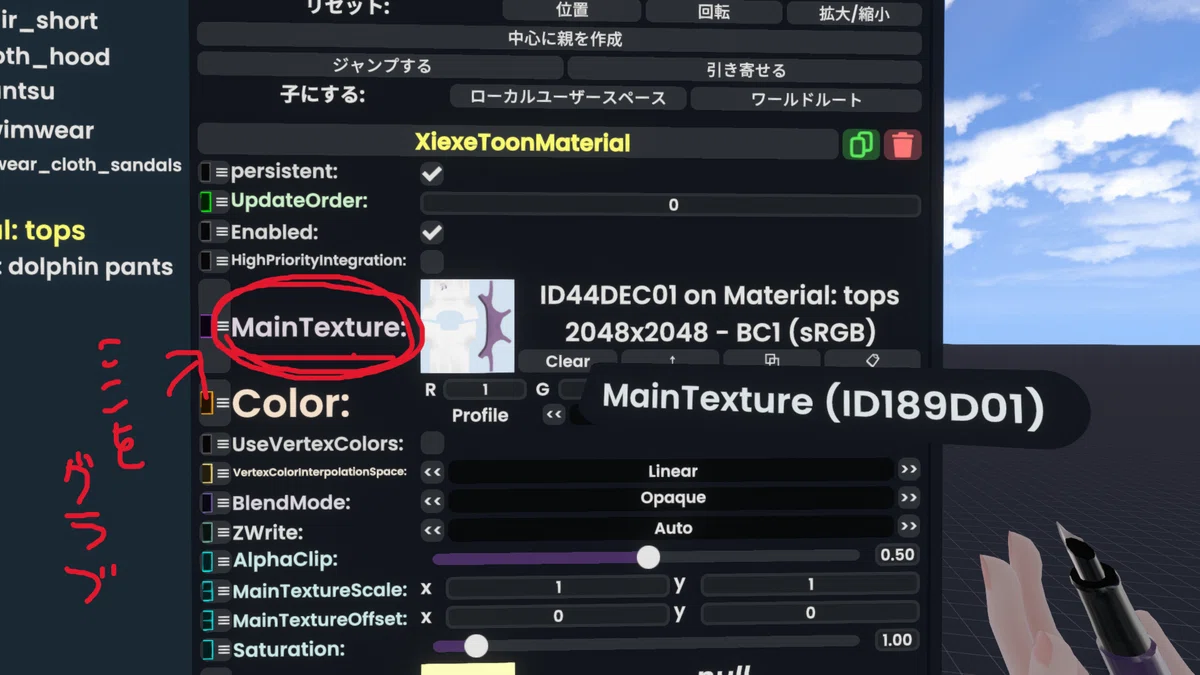Click the purple field box beside BlendMode
Image resolution: width=1200 pixels, height=675 pixels.
[206, 503]
